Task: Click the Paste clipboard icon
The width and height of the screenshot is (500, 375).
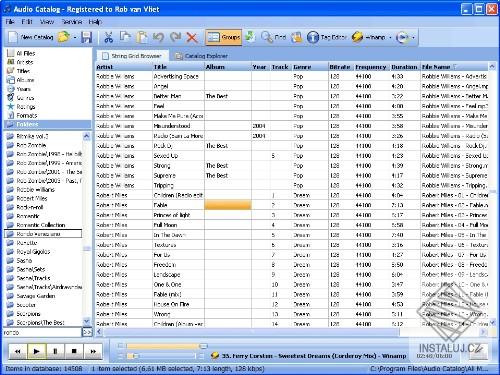Action: click(x=142, y=37)
